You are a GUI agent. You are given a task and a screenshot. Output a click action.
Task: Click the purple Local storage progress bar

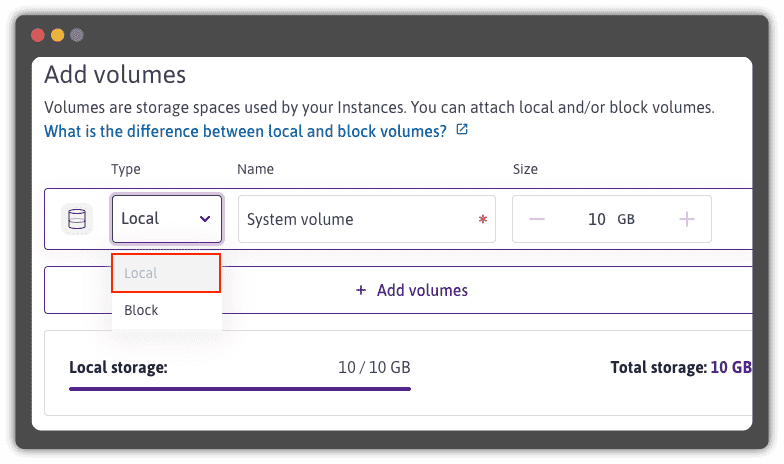(x=239, y=388)
